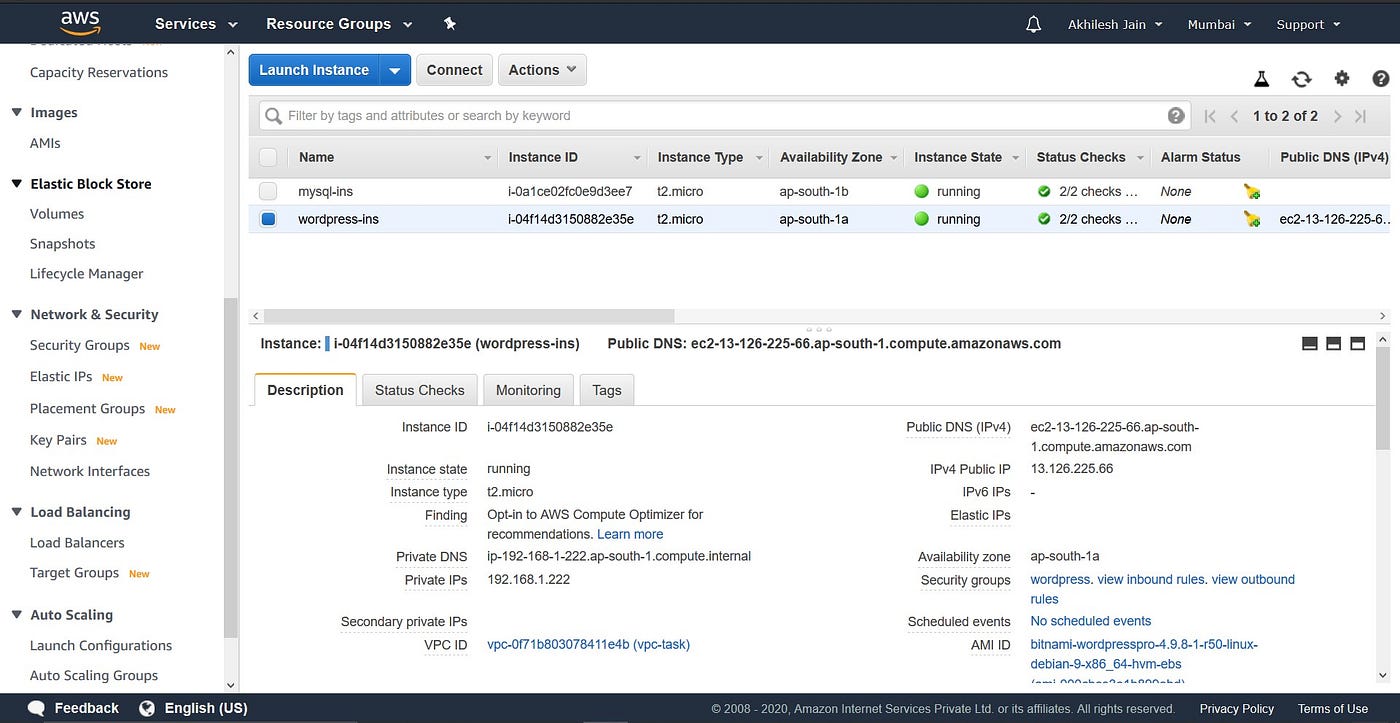Open Load Balancers in sidebar
The height and width of the screenshot is (723, 1400).
(x=77, y=543)
